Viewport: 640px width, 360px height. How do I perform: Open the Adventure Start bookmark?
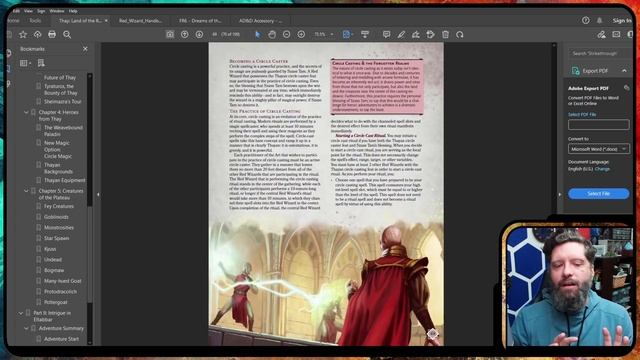tap(61, 339)
